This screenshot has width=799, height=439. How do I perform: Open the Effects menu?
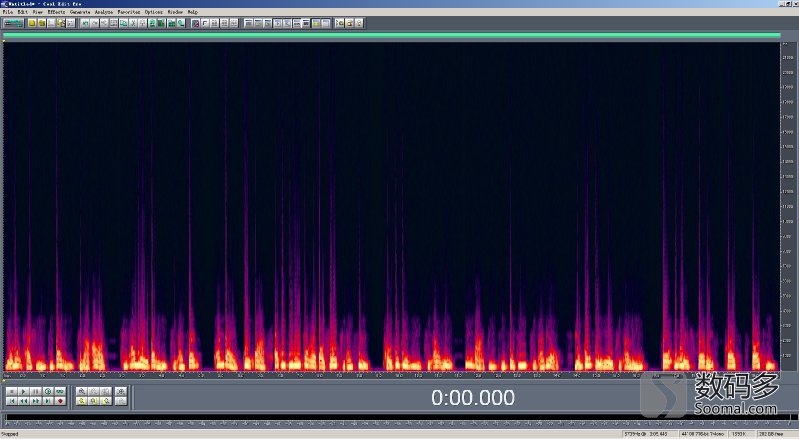pyautogui.click(x=56, y=12)
